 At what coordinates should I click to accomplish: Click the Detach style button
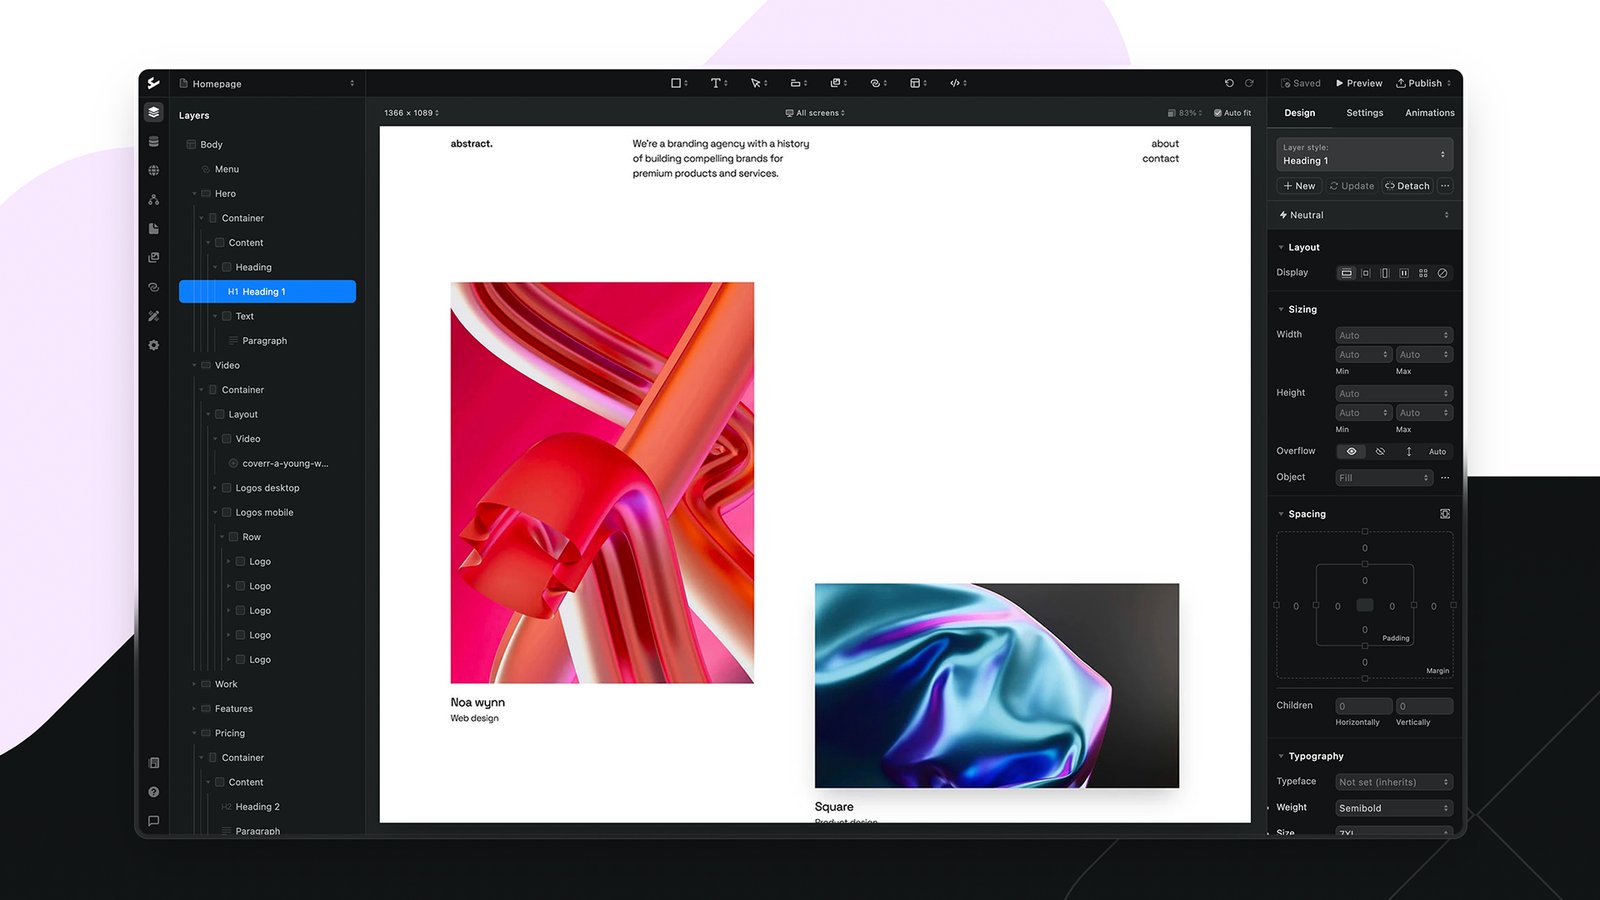pyautogui.click(x=1407, y=186)
